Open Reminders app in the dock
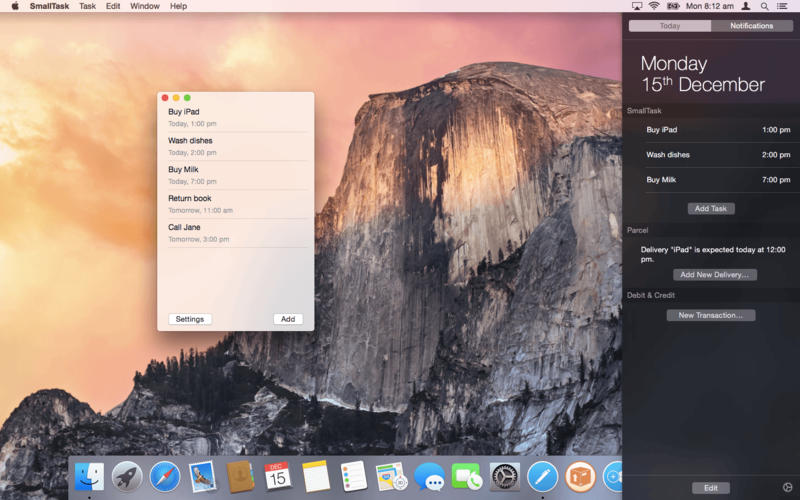The height and width of the screenshot is (500, 800). tap(353, 476)
